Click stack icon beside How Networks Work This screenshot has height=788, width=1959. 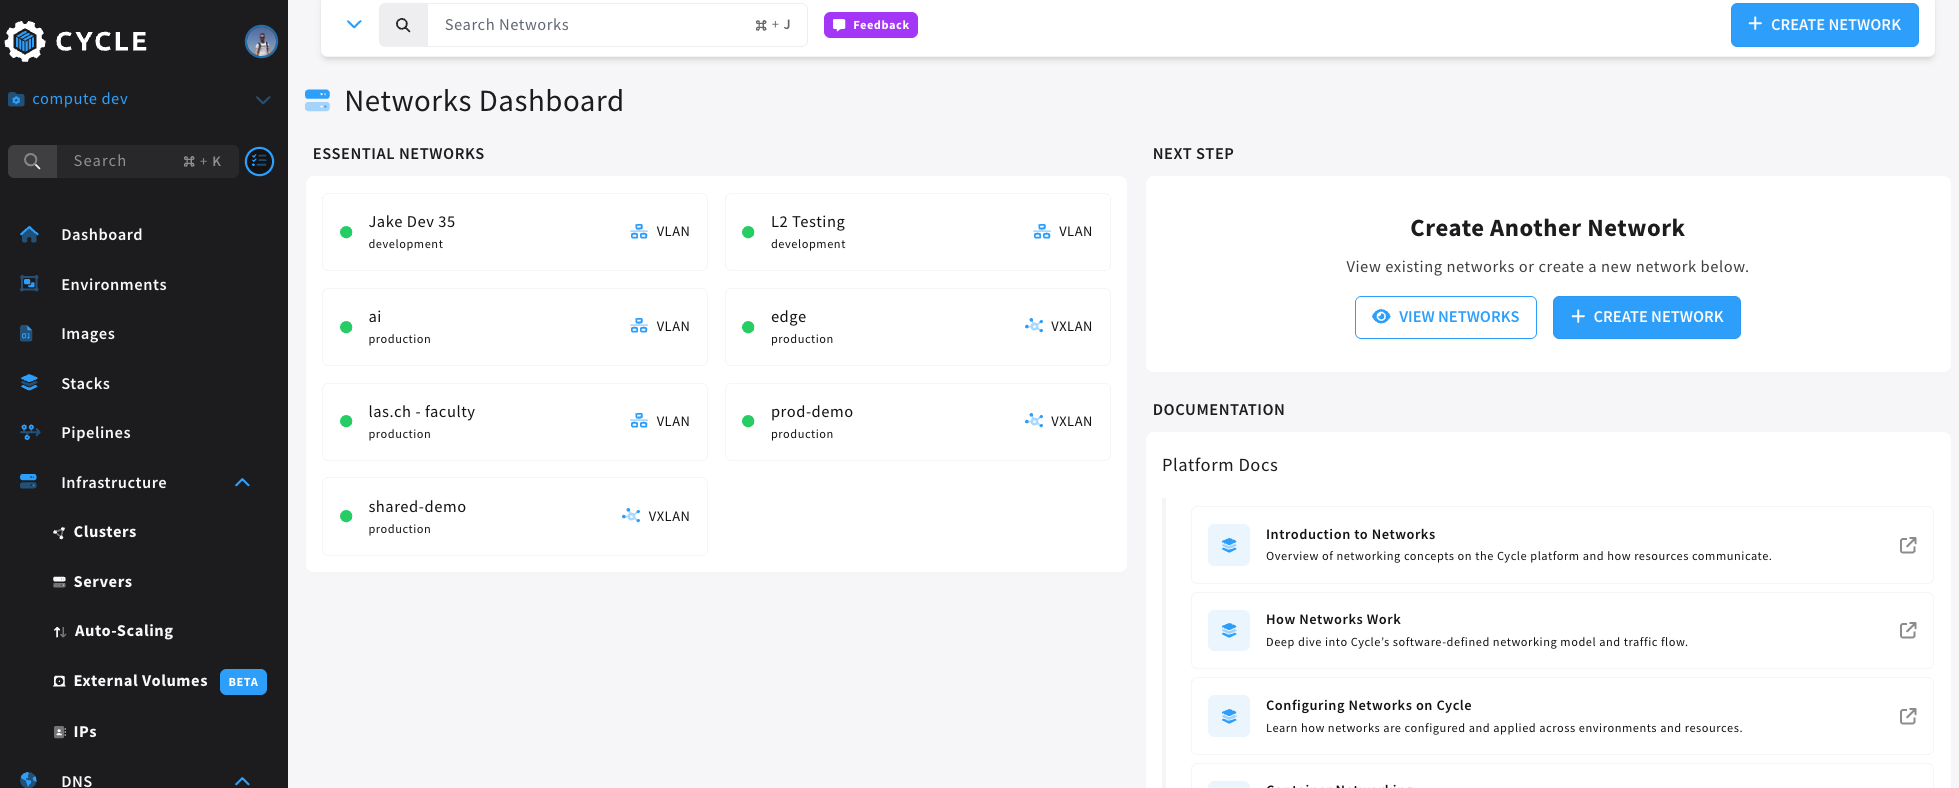coord(1229,631)
